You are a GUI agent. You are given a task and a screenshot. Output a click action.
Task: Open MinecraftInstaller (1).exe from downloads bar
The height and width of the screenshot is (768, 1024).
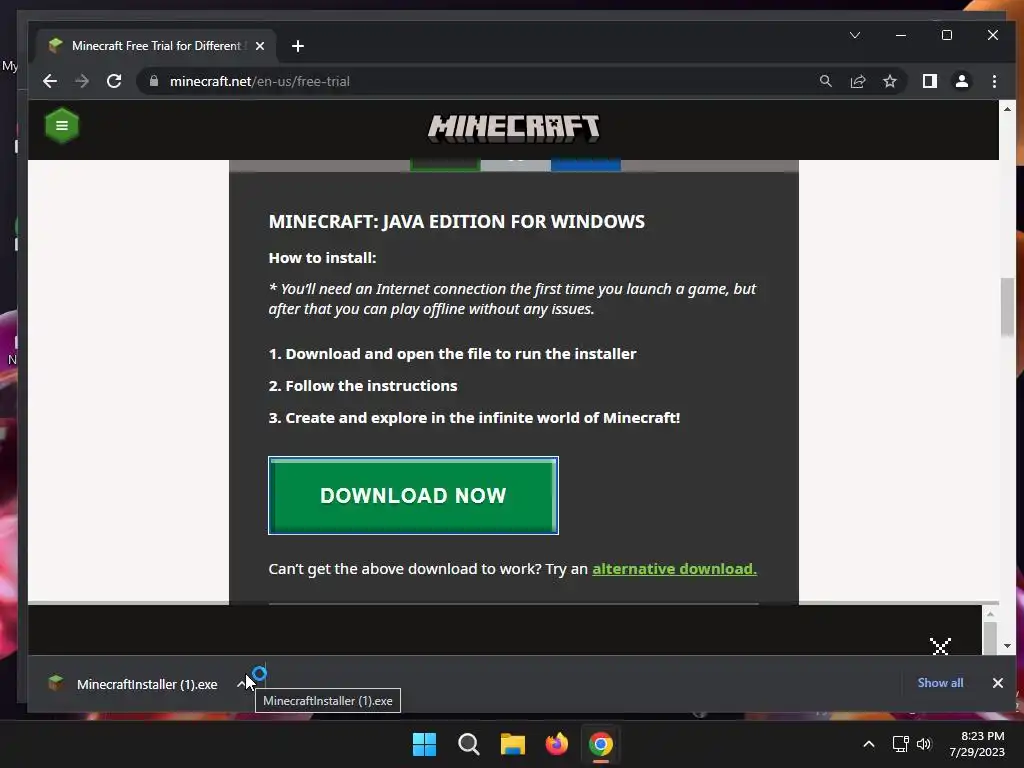[x=134, y=684]
